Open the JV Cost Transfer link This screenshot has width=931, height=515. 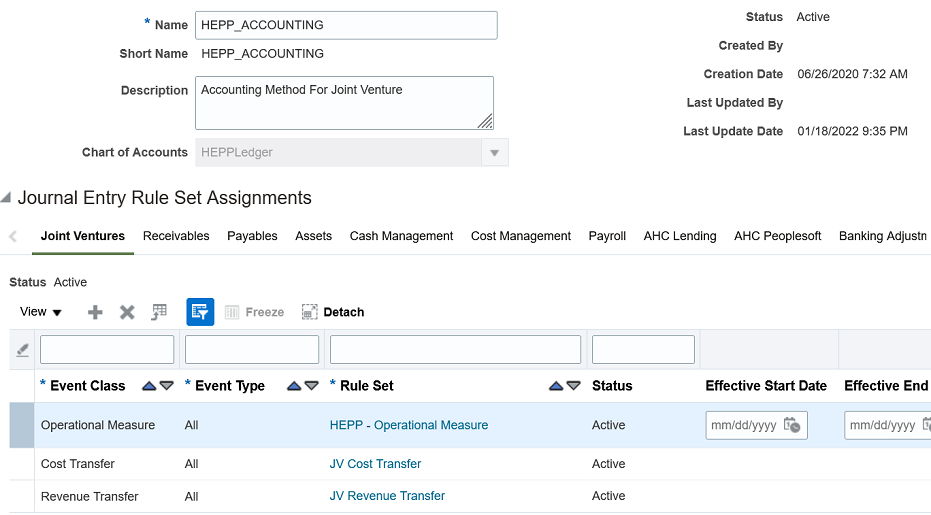click(375, 464)
